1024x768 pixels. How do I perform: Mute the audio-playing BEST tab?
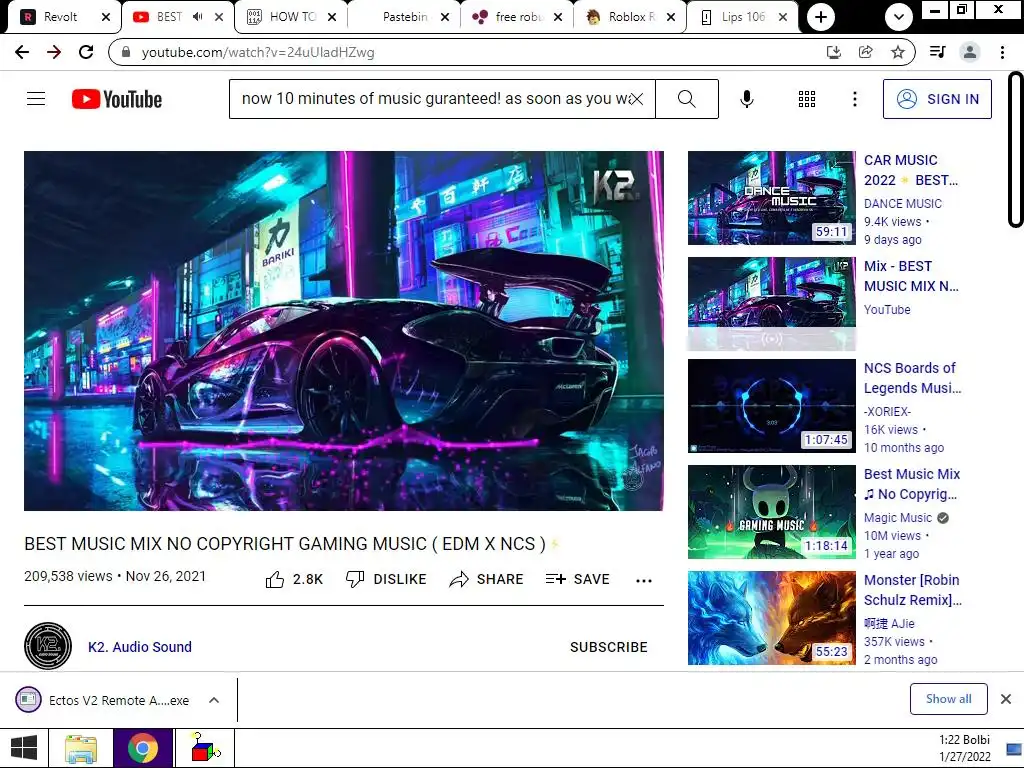click(x=198, y=17)
